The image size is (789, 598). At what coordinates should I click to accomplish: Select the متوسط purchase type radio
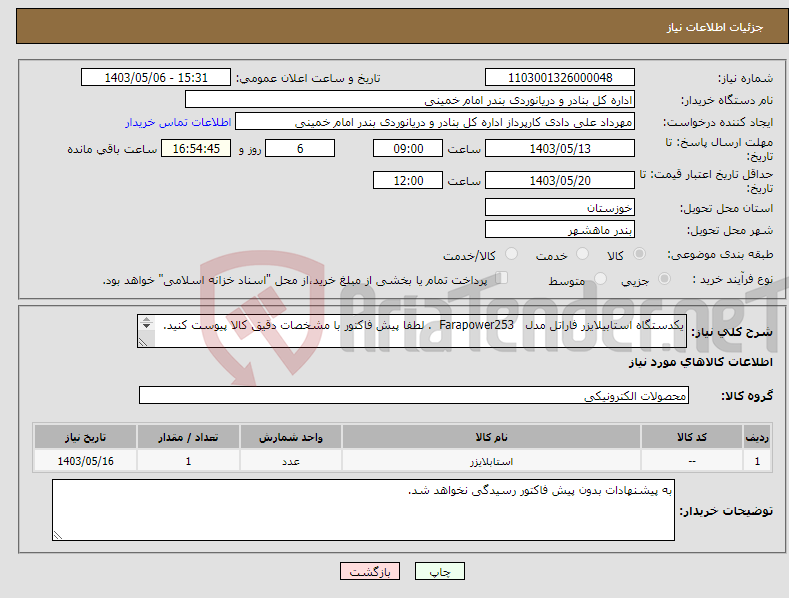[x=600, y=278]
